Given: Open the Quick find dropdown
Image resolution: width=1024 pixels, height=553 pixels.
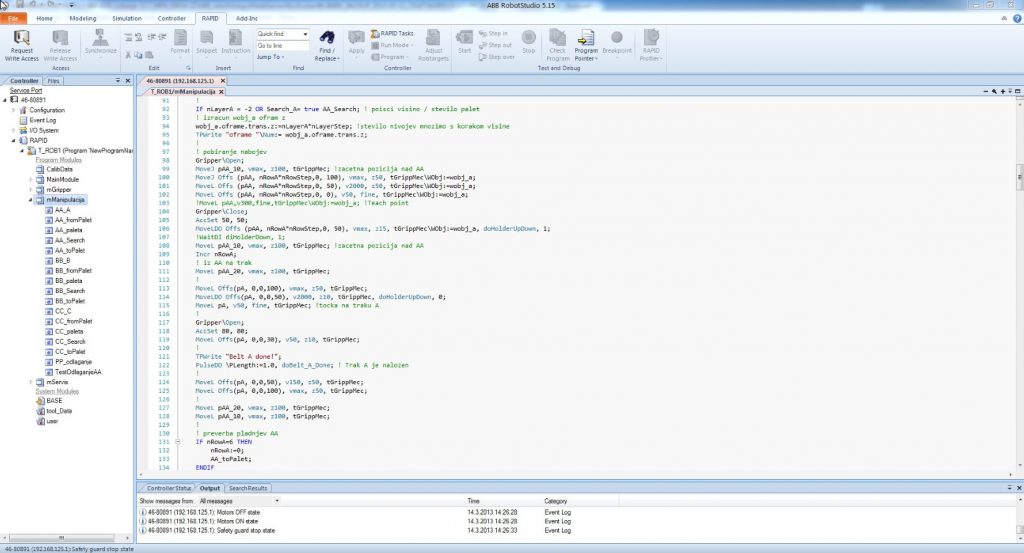Looking at the screenshot, I should click(x=305, y=34).
